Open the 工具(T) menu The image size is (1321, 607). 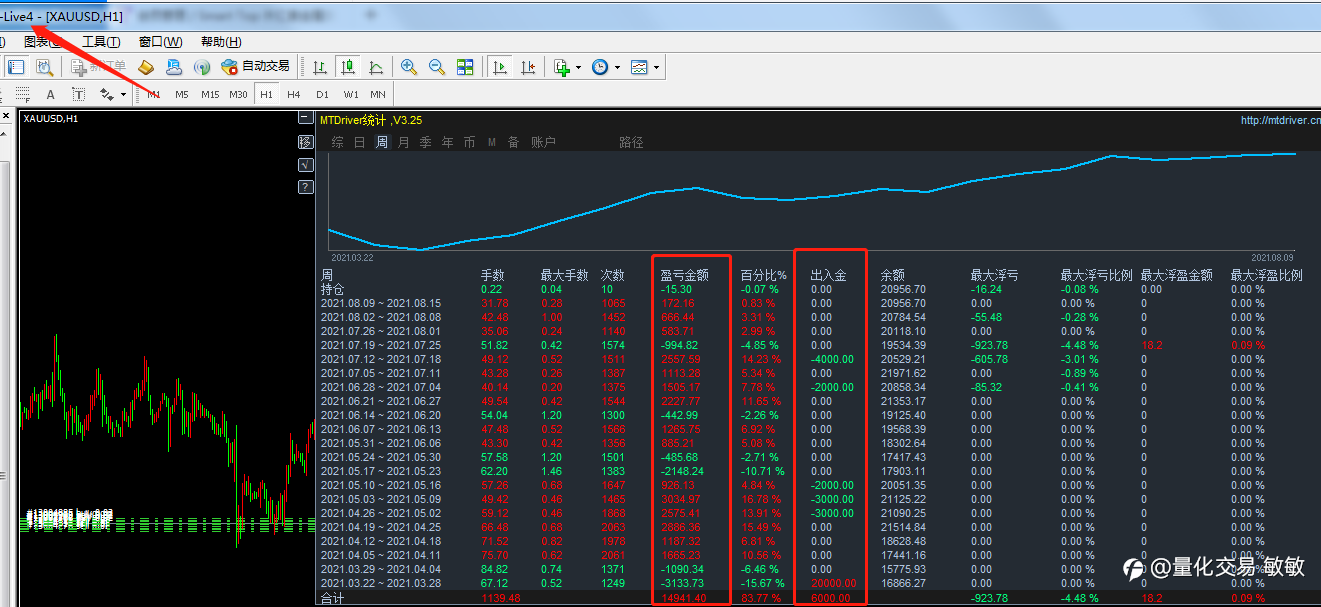100,42
